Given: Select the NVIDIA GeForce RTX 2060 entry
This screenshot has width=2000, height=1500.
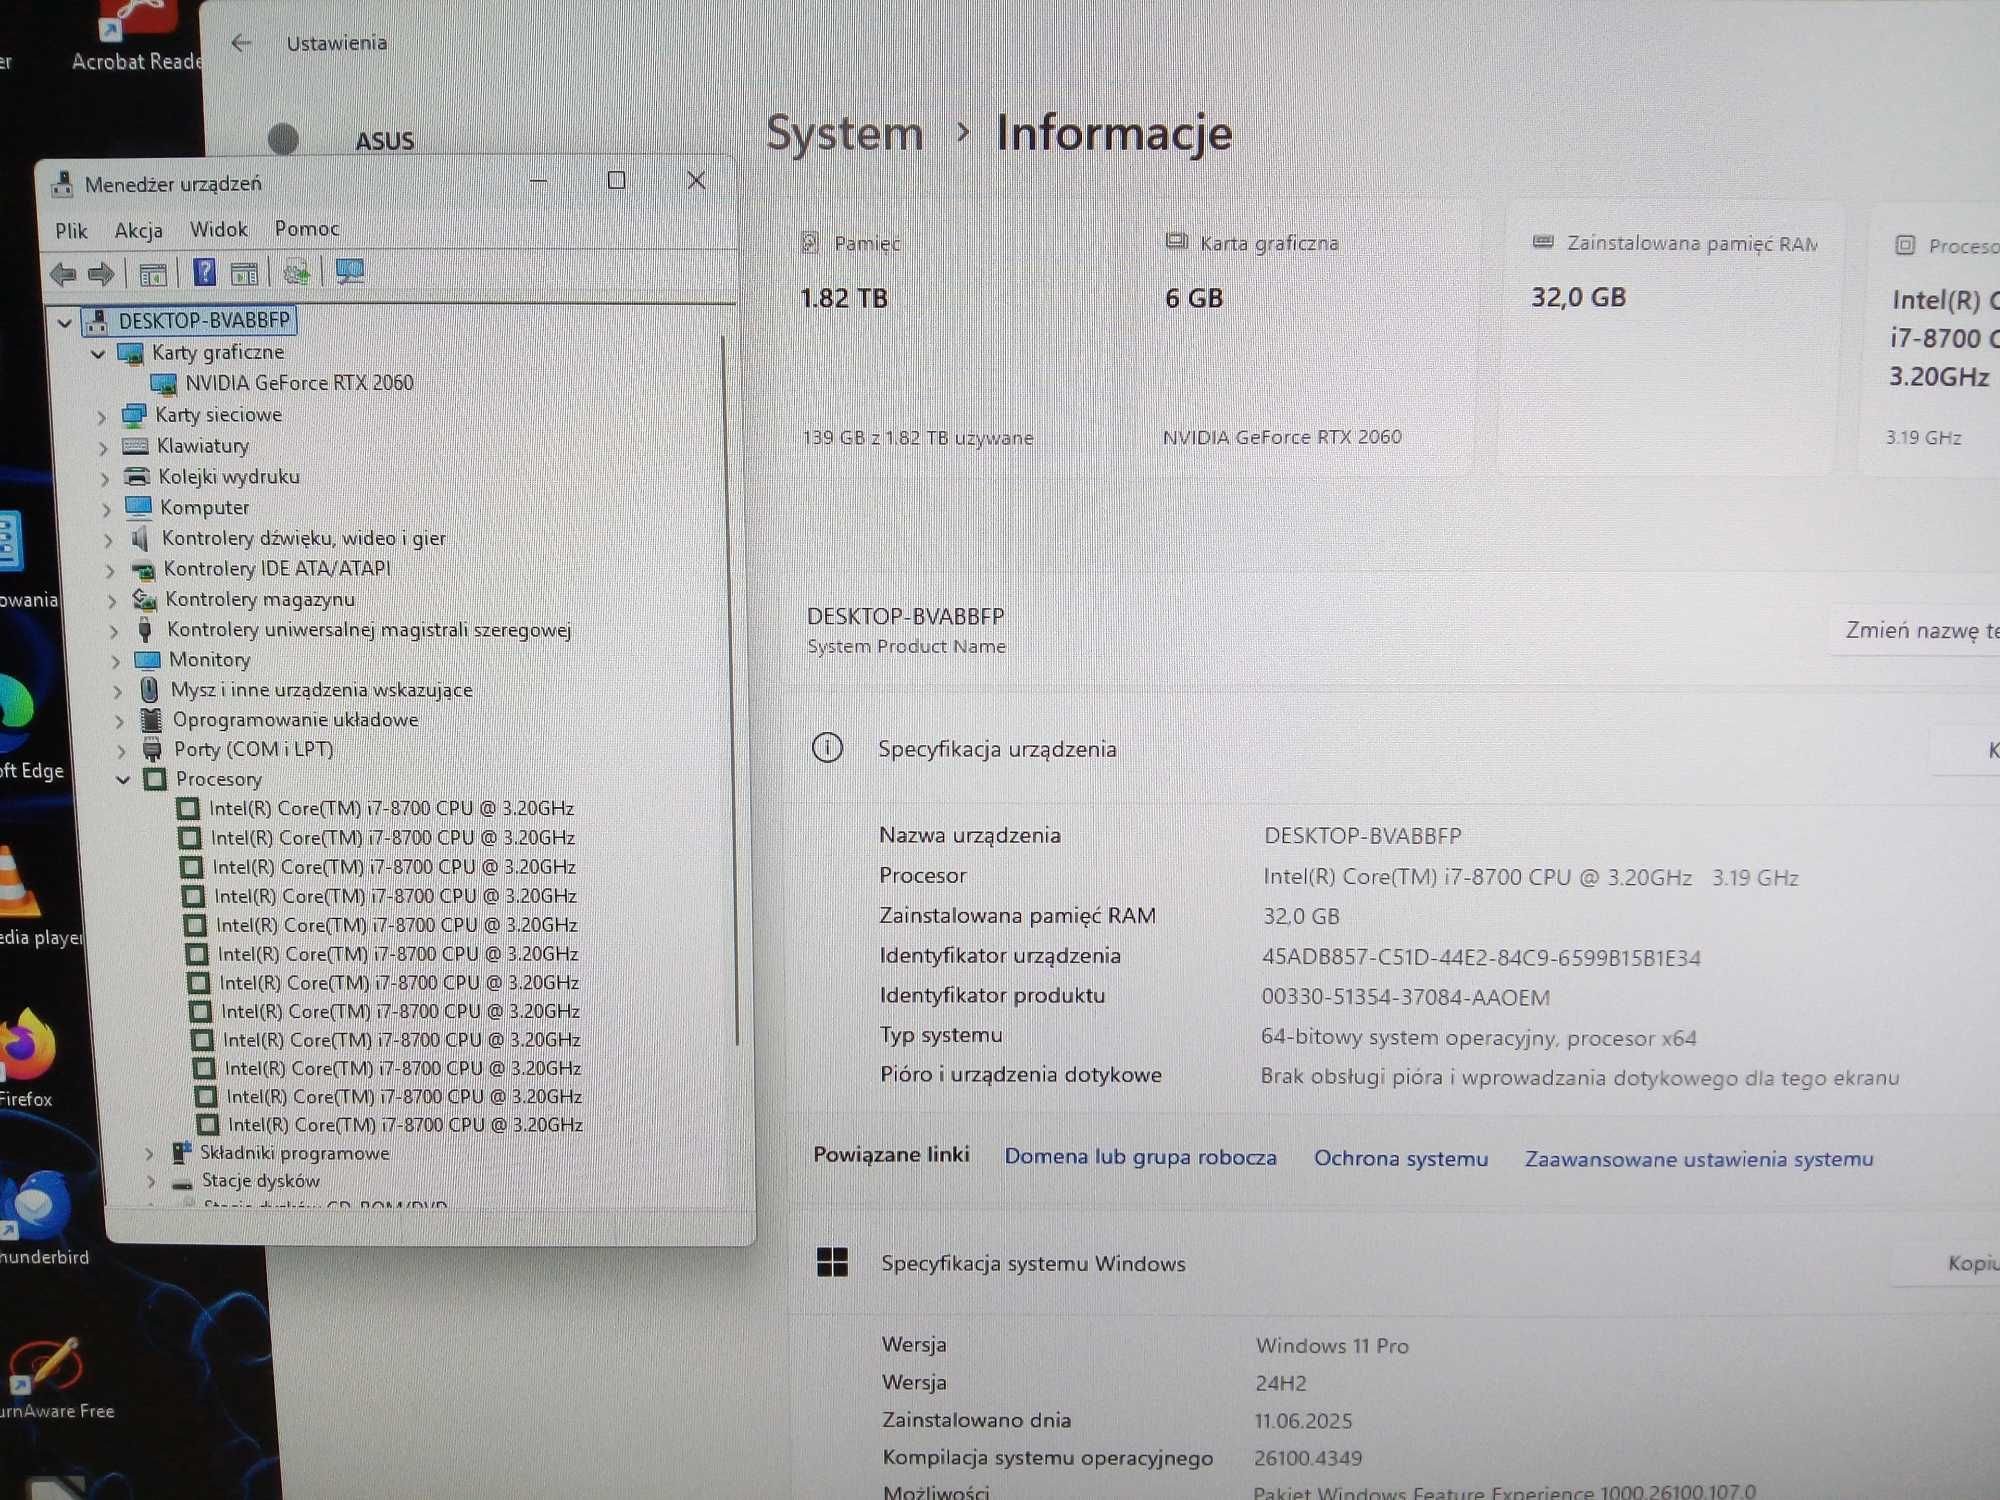Looking at the screenshot, I should click(x=299, y=383).
